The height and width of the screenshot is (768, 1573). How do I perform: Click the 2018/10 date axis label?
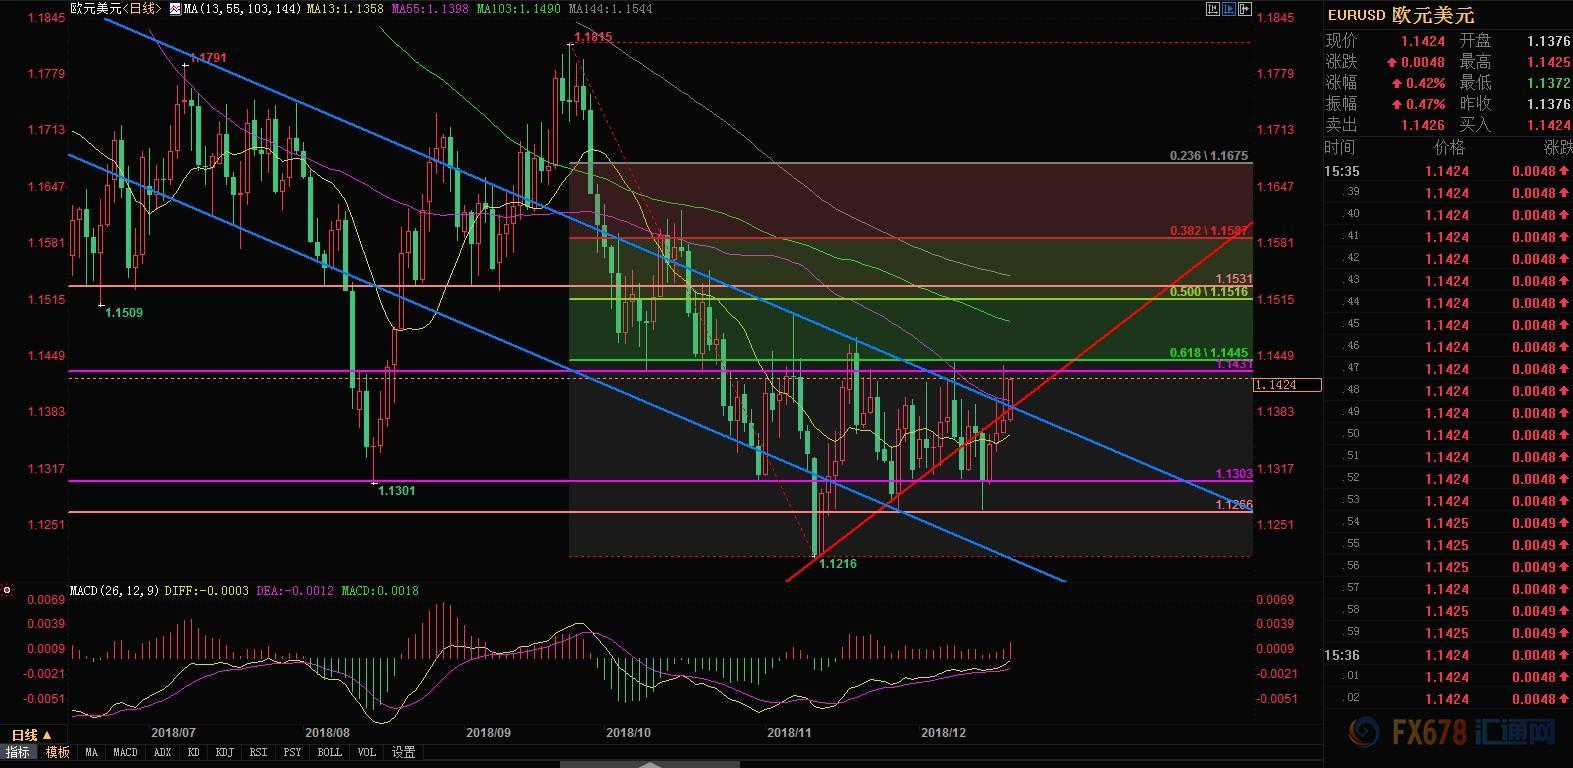[x=628, y=733]
